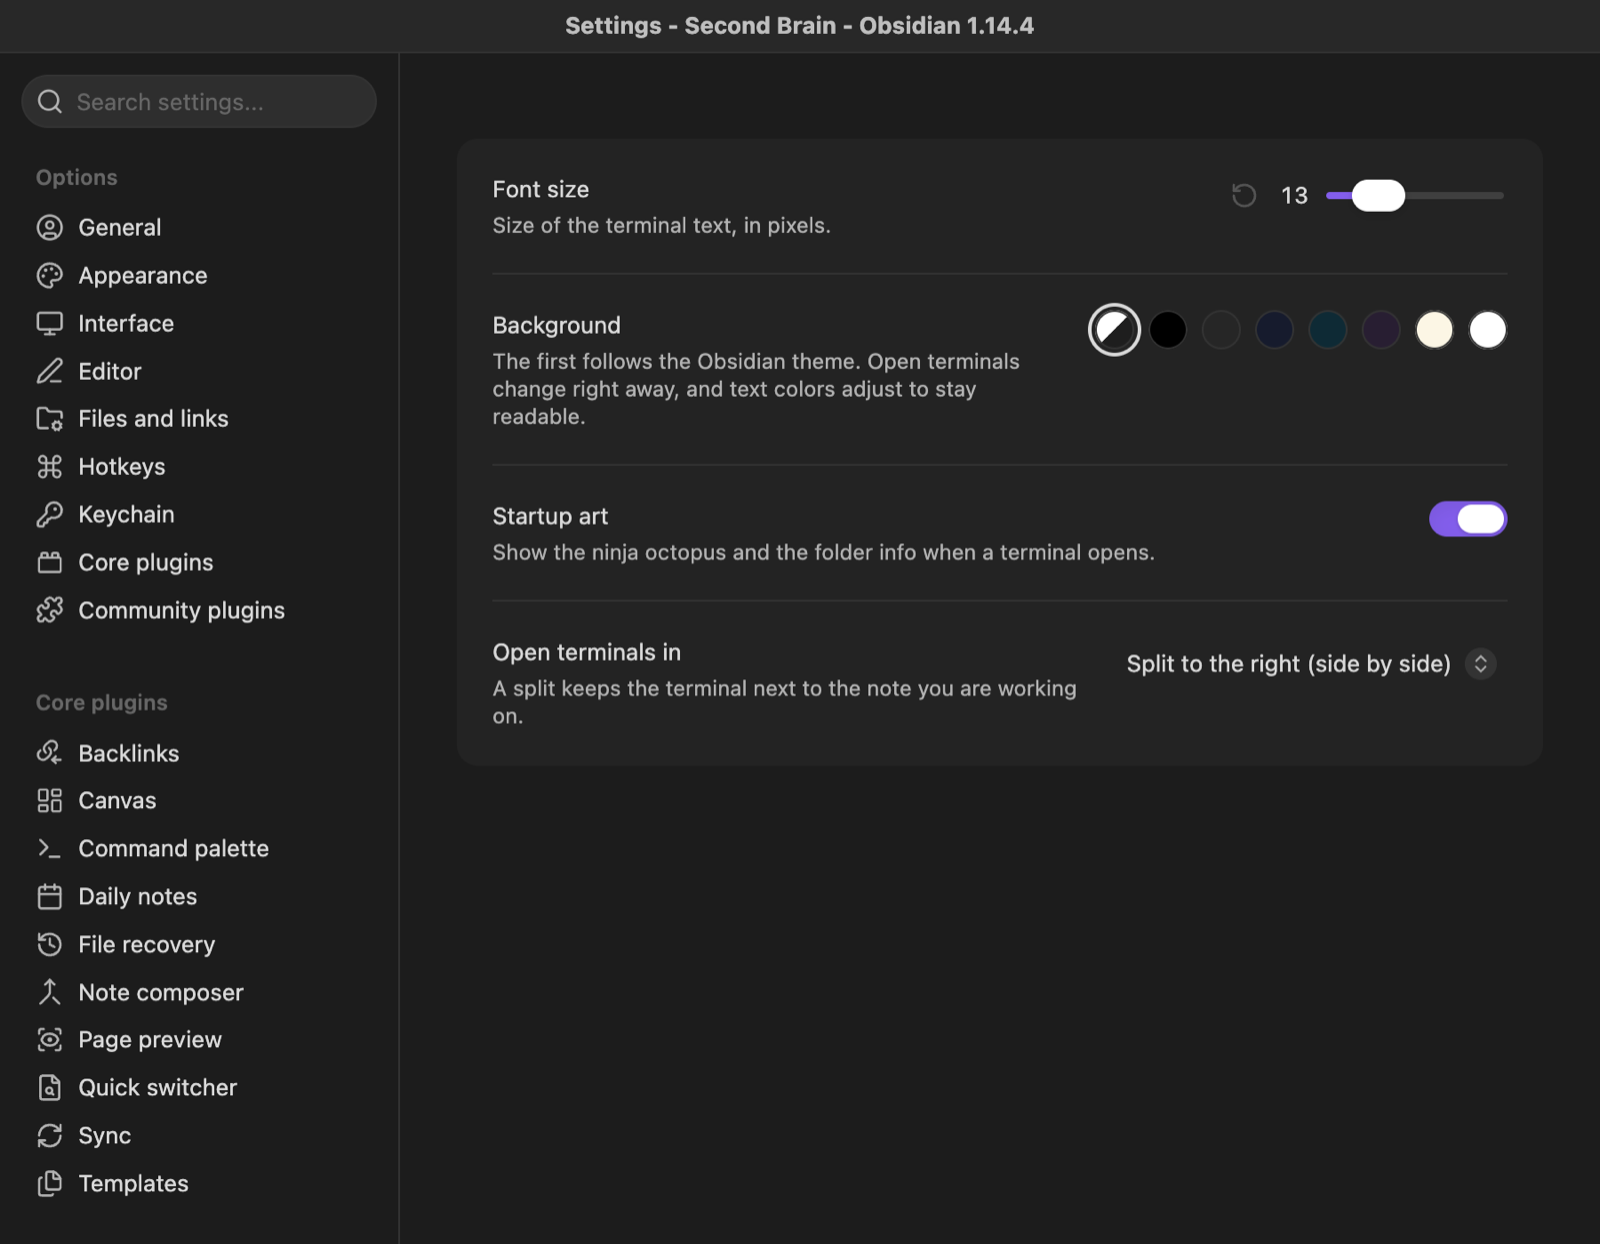Click the Hotkeys command-key icon

(x=49, y=467)
